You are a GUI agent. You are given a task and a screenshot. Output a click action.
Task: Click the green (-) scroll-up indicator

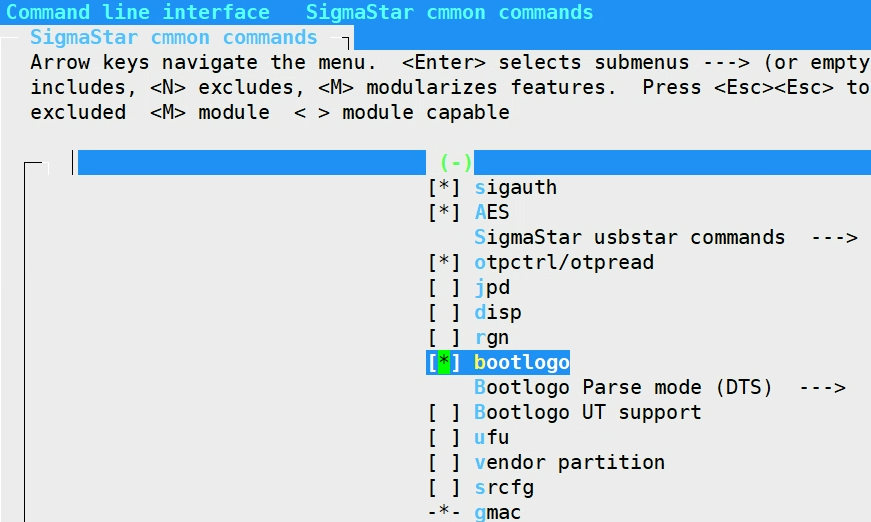click(x=455, y=163)
